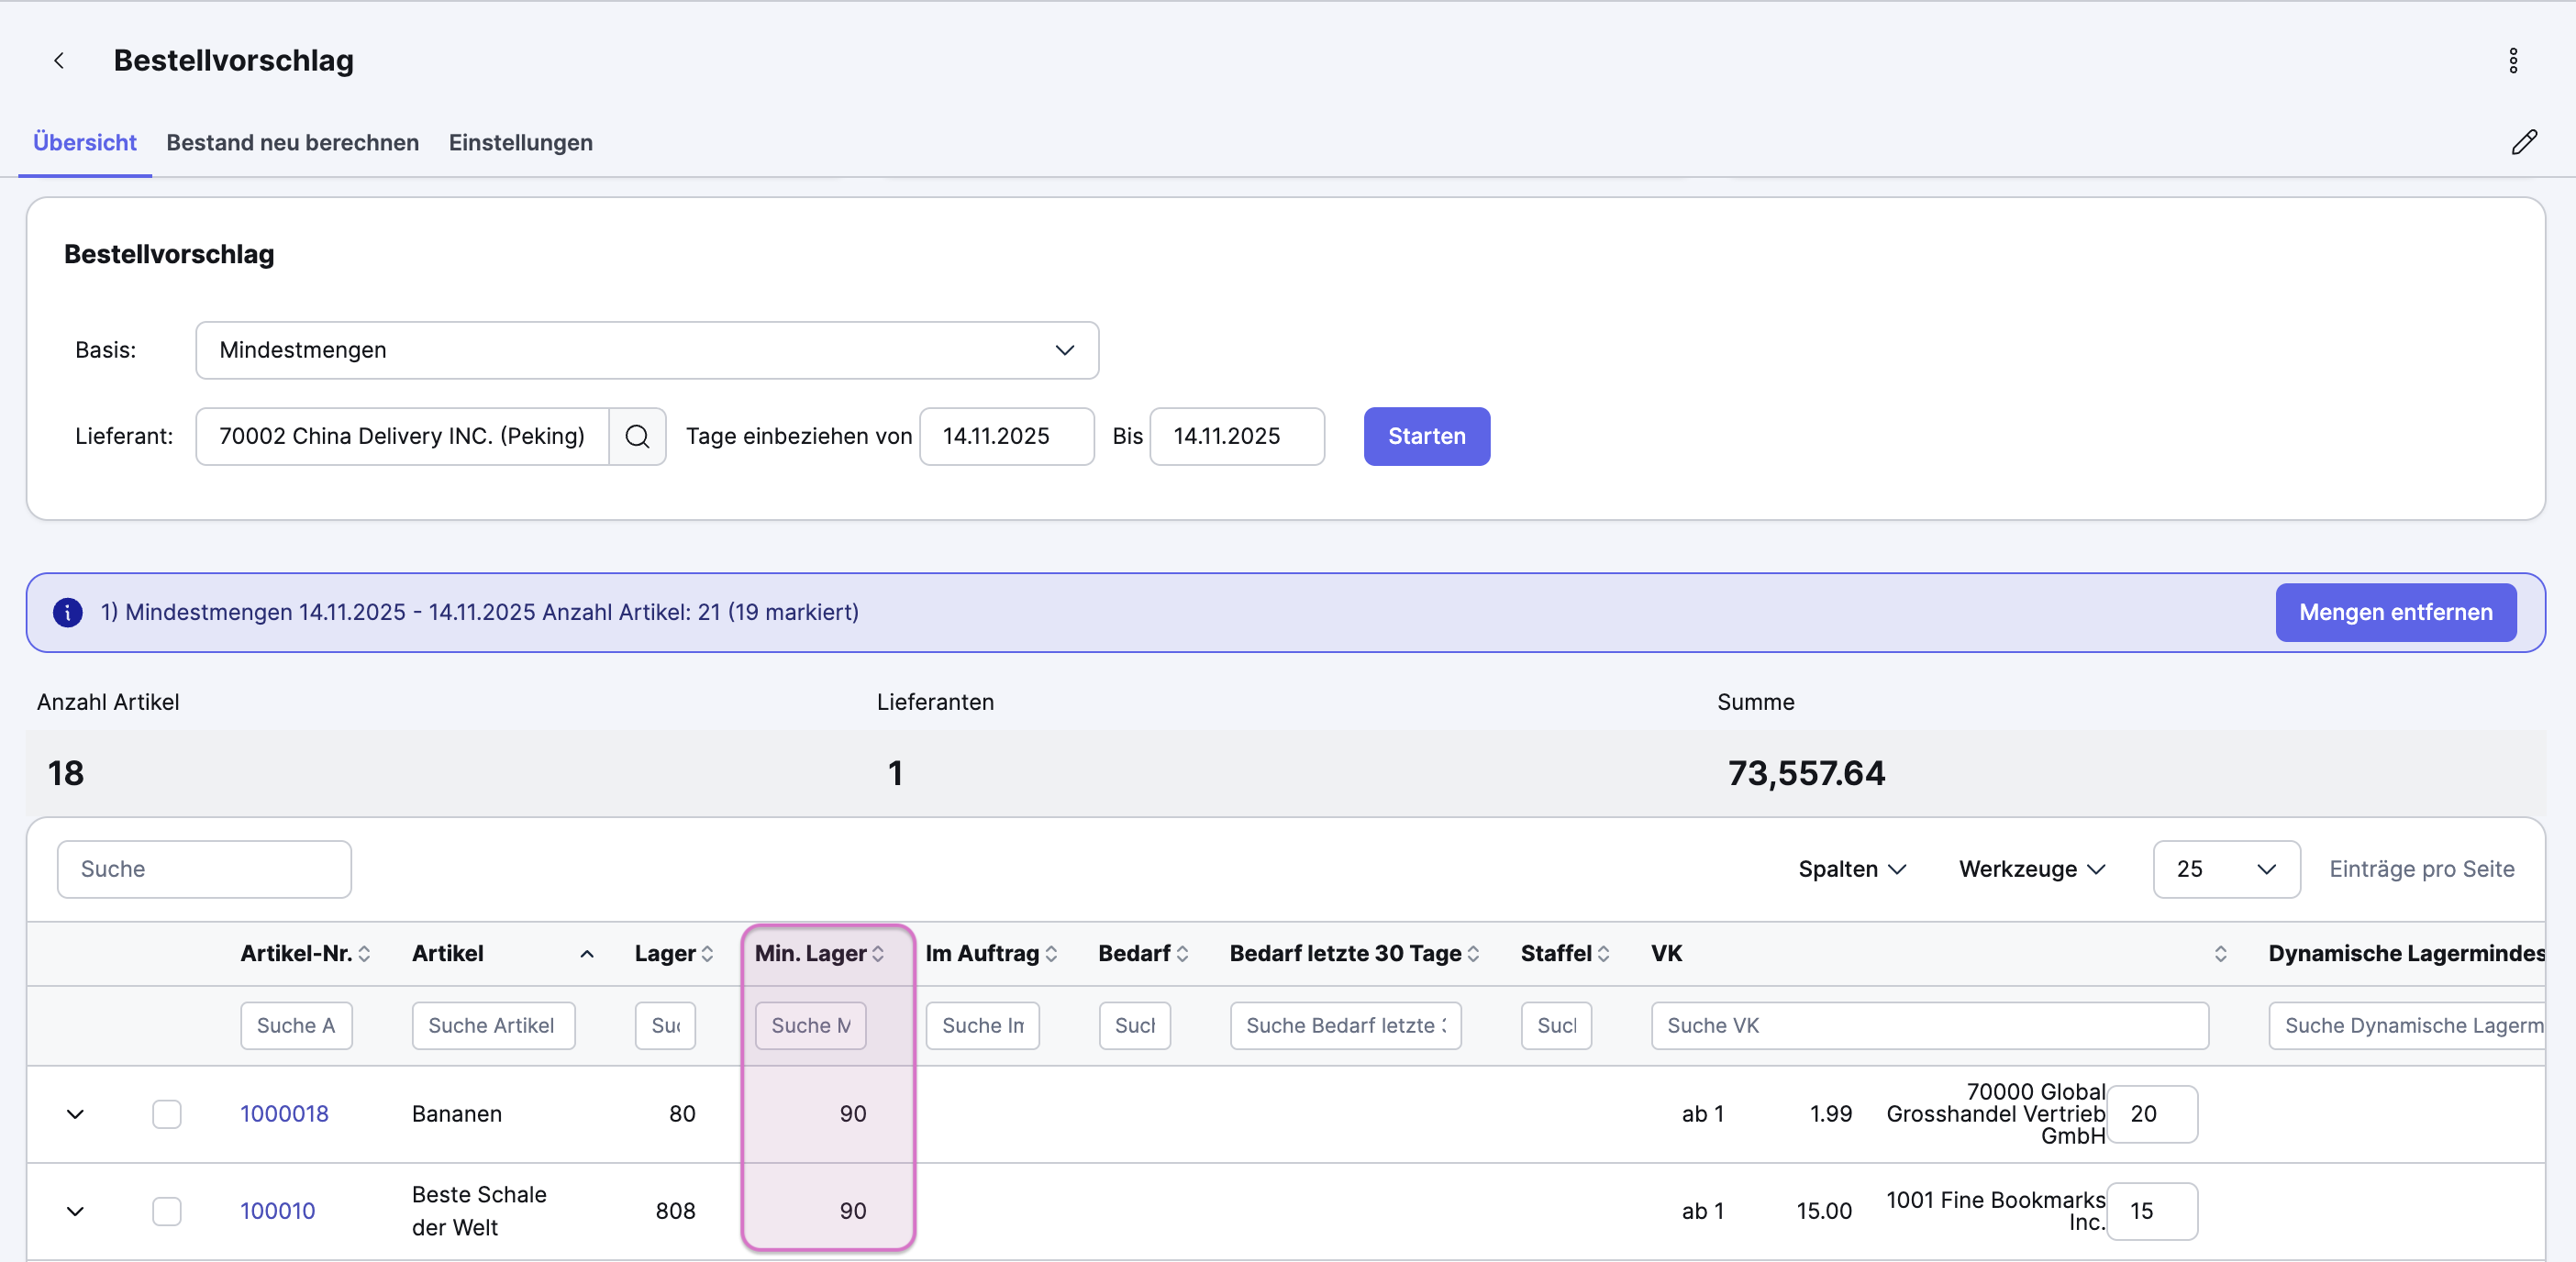
Task: Click the back arrow next to Bestellvorschlag
Action: coord(59,61)
